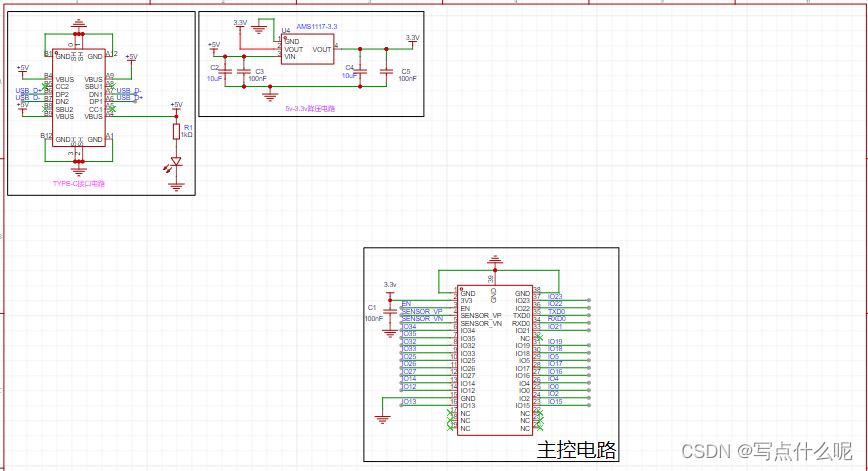
Task: Select the blue IO25 net label
Action: 410,356
